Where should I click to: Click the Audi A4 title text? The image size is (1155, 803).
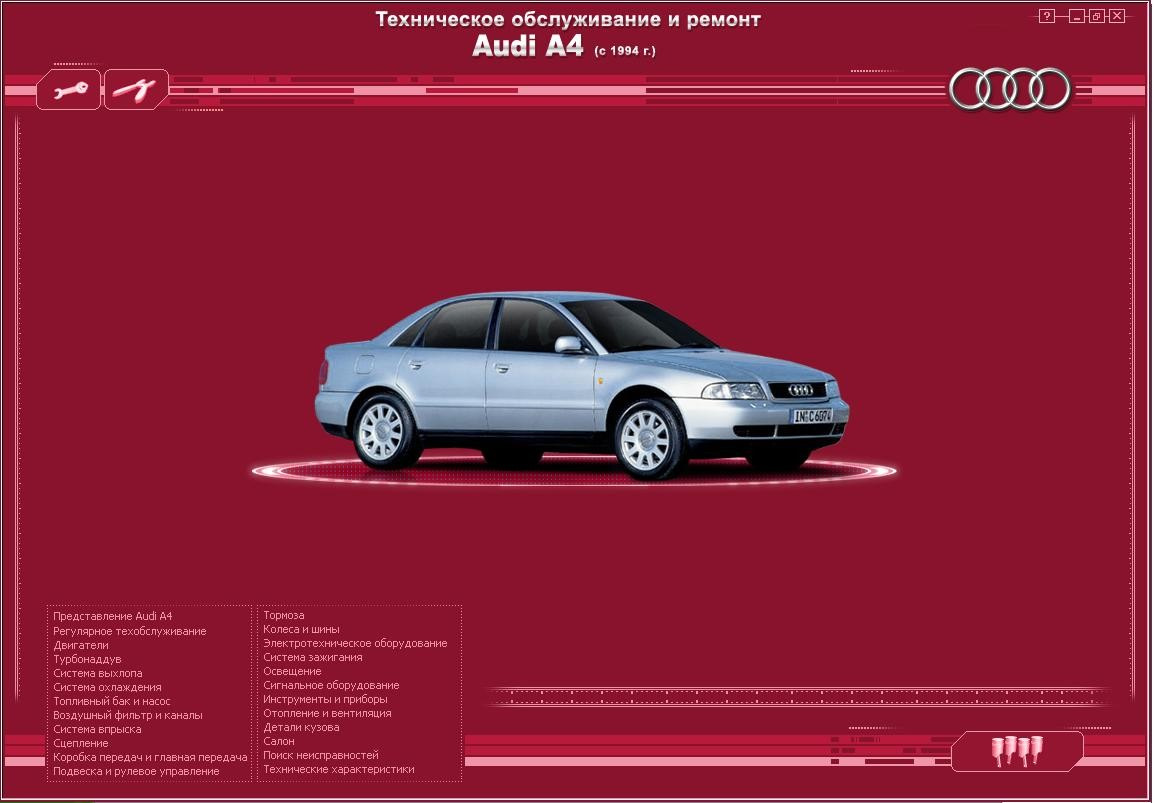pyautogui.click(x=527, y=46)
